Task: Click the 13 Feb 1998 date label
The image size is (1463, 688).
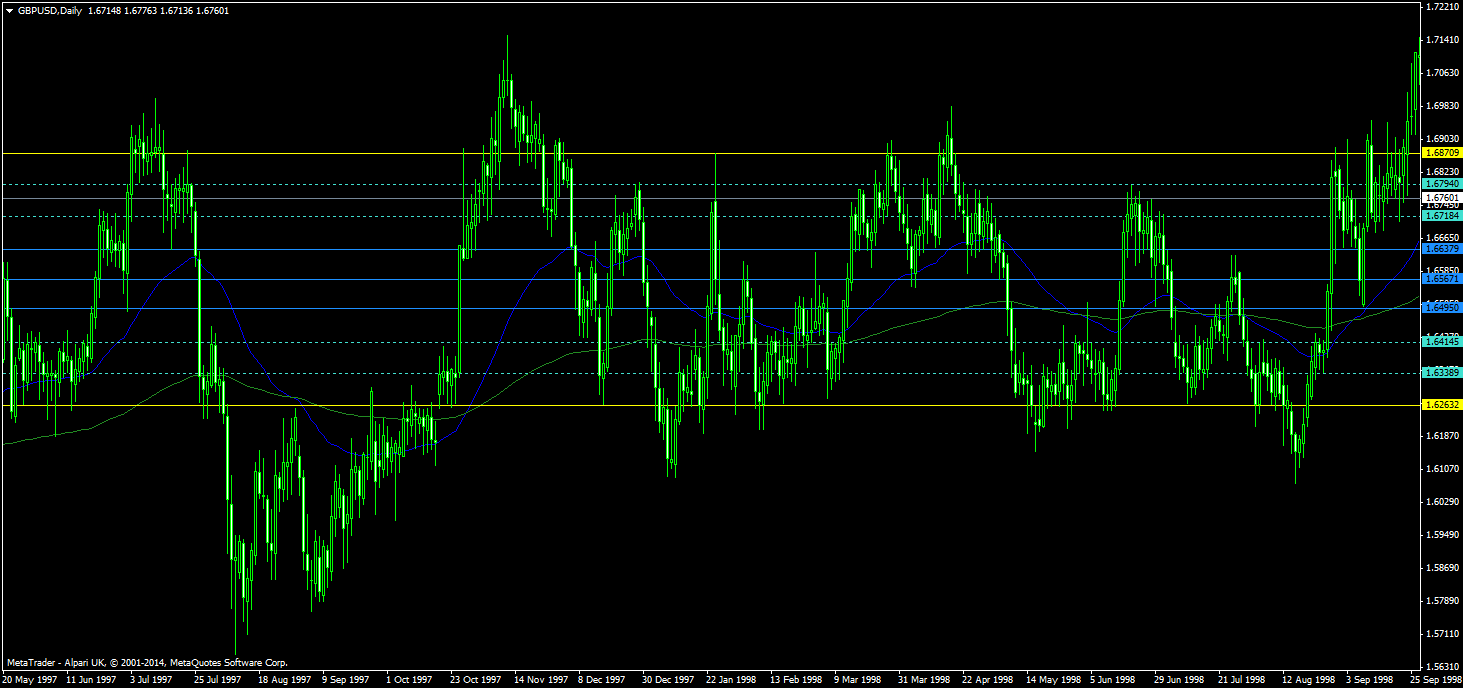Action: click(x=796, y=679)
